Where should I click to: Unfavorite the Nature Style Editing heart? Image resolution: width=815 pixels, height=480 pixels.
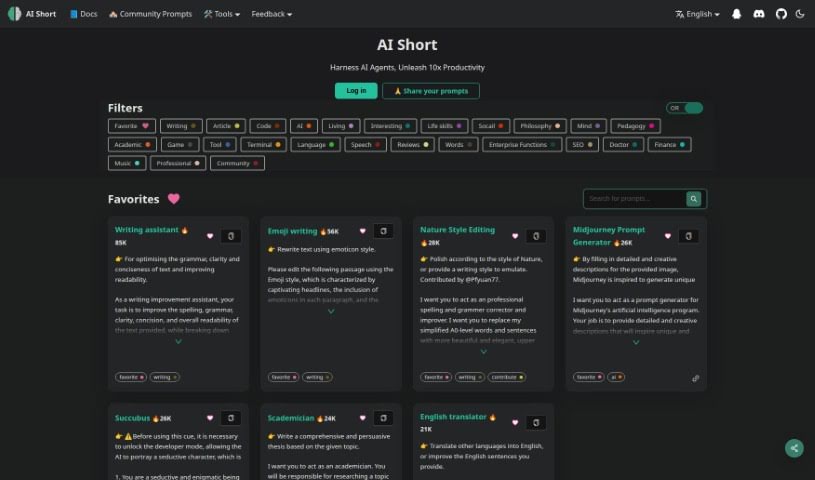click(x=515, y=236)
